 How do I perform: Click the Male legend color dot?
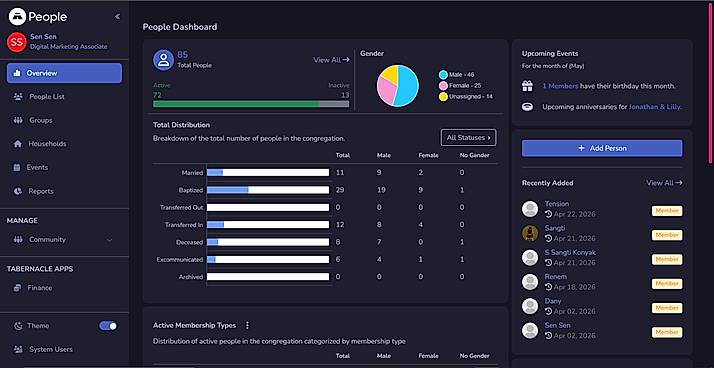(x=443, y=75)
